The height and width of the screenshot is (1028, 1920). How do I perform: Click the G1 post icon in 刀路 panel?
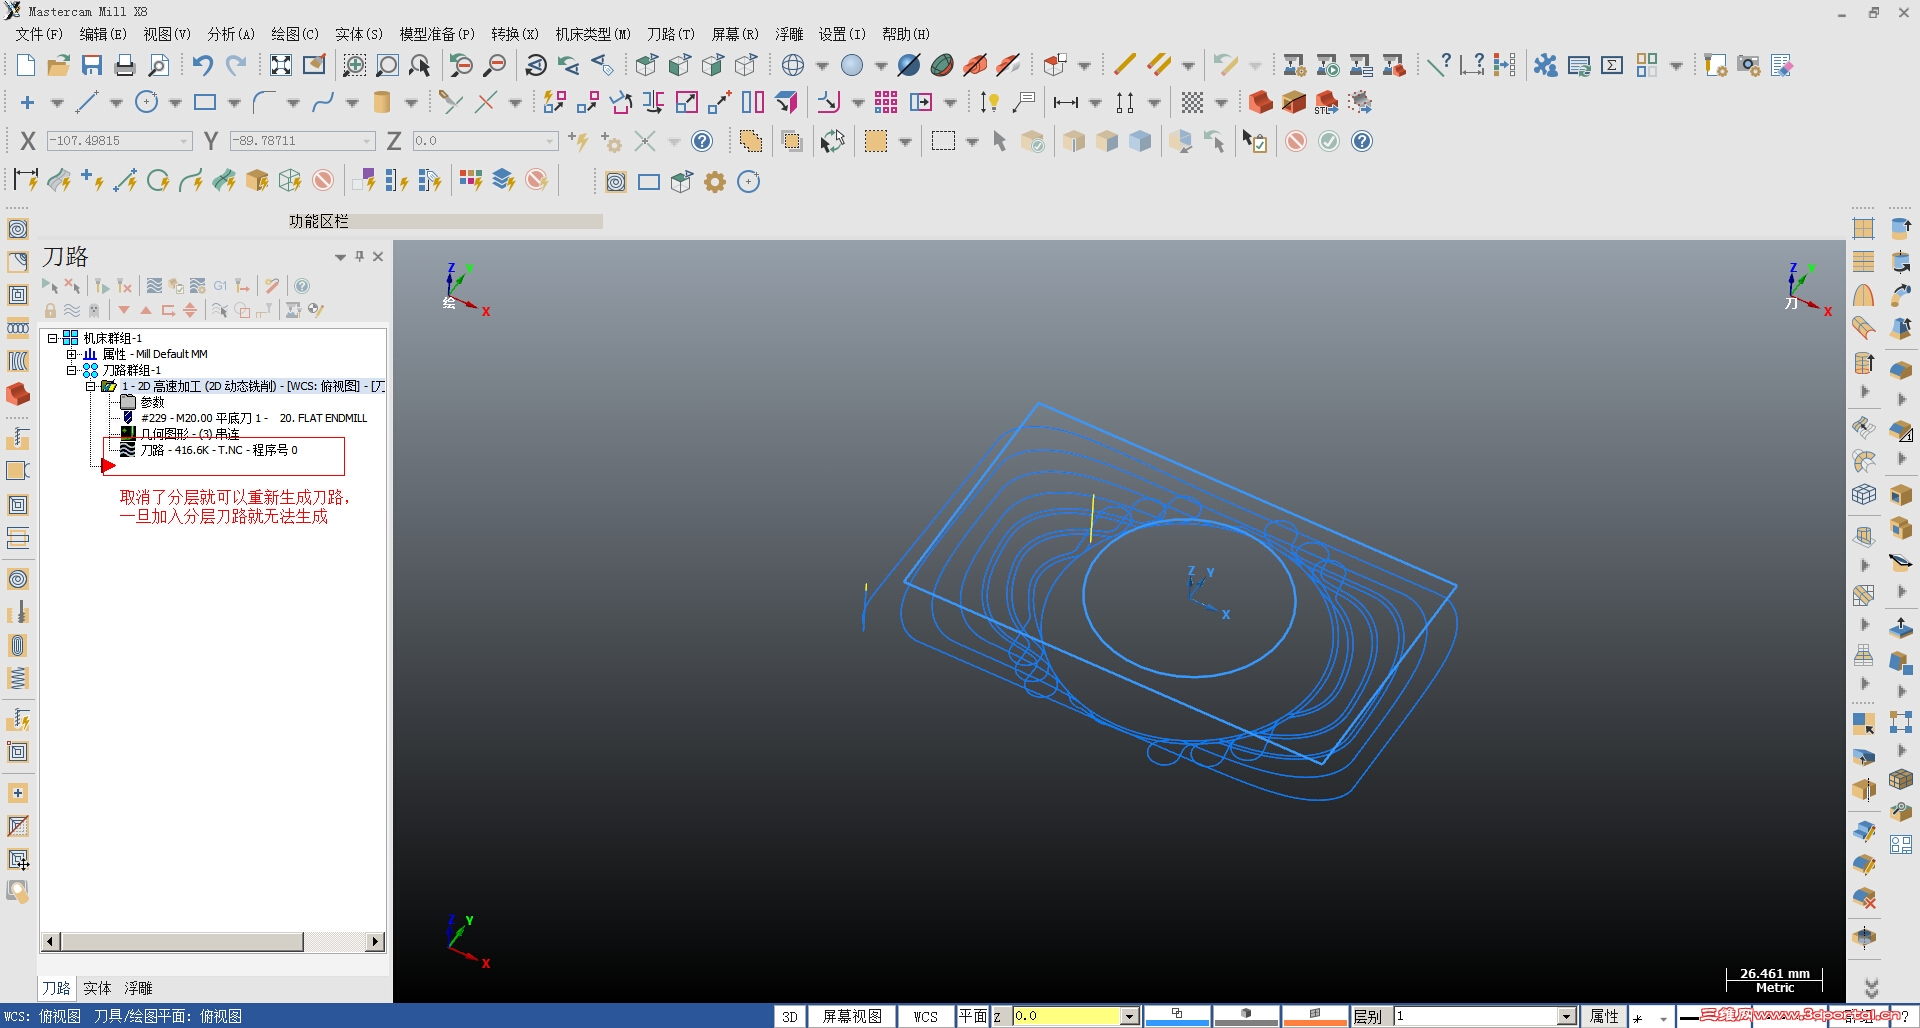coord(220,286)
